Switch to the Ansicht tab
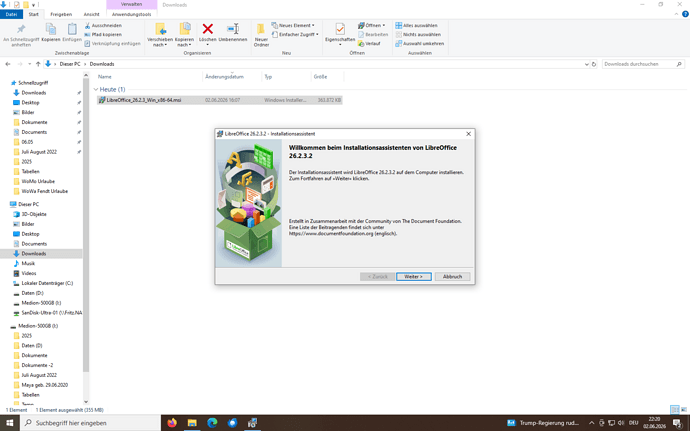 pyautogui.click(x=91, y=15)
